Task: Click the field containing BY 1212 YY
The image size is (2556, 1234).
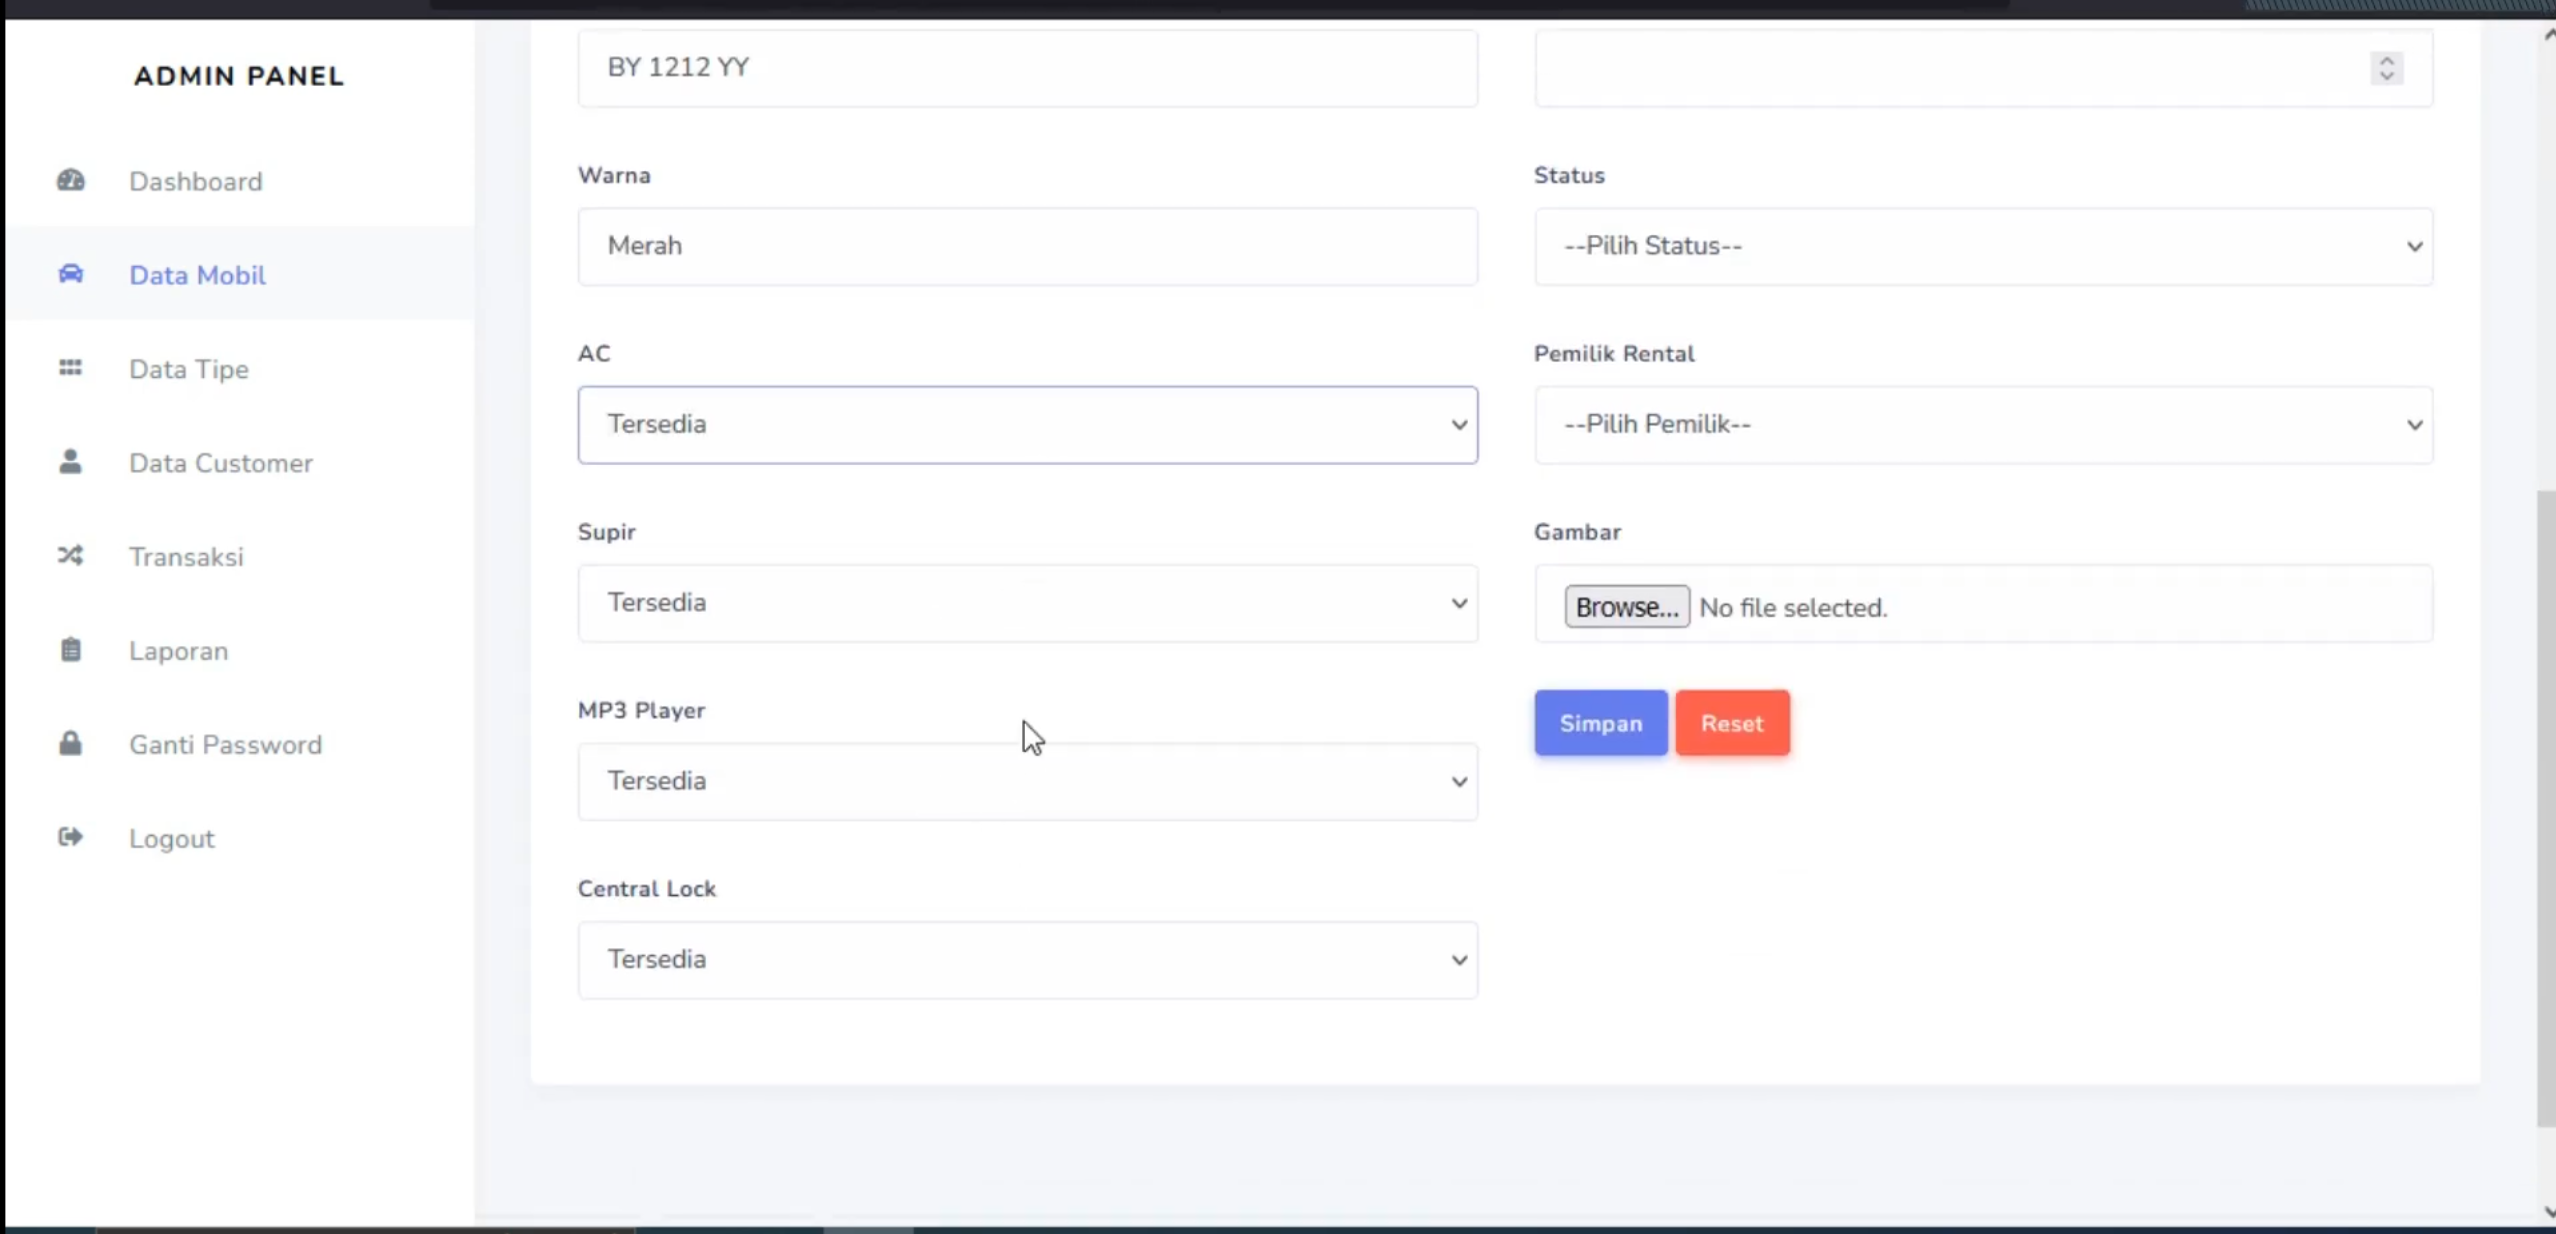Action: [x=1027, y=67]
